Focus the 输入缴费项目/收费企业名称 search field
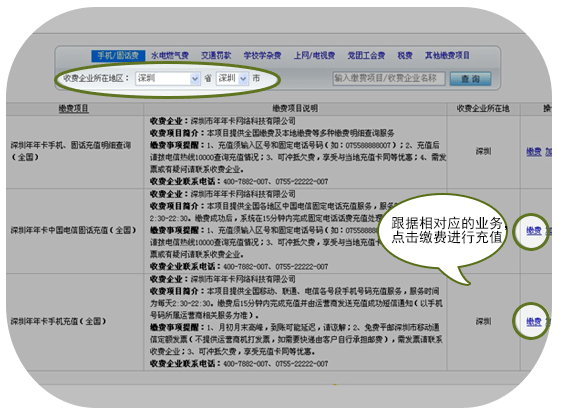562x416 pixels. click(x=389, y=78)
